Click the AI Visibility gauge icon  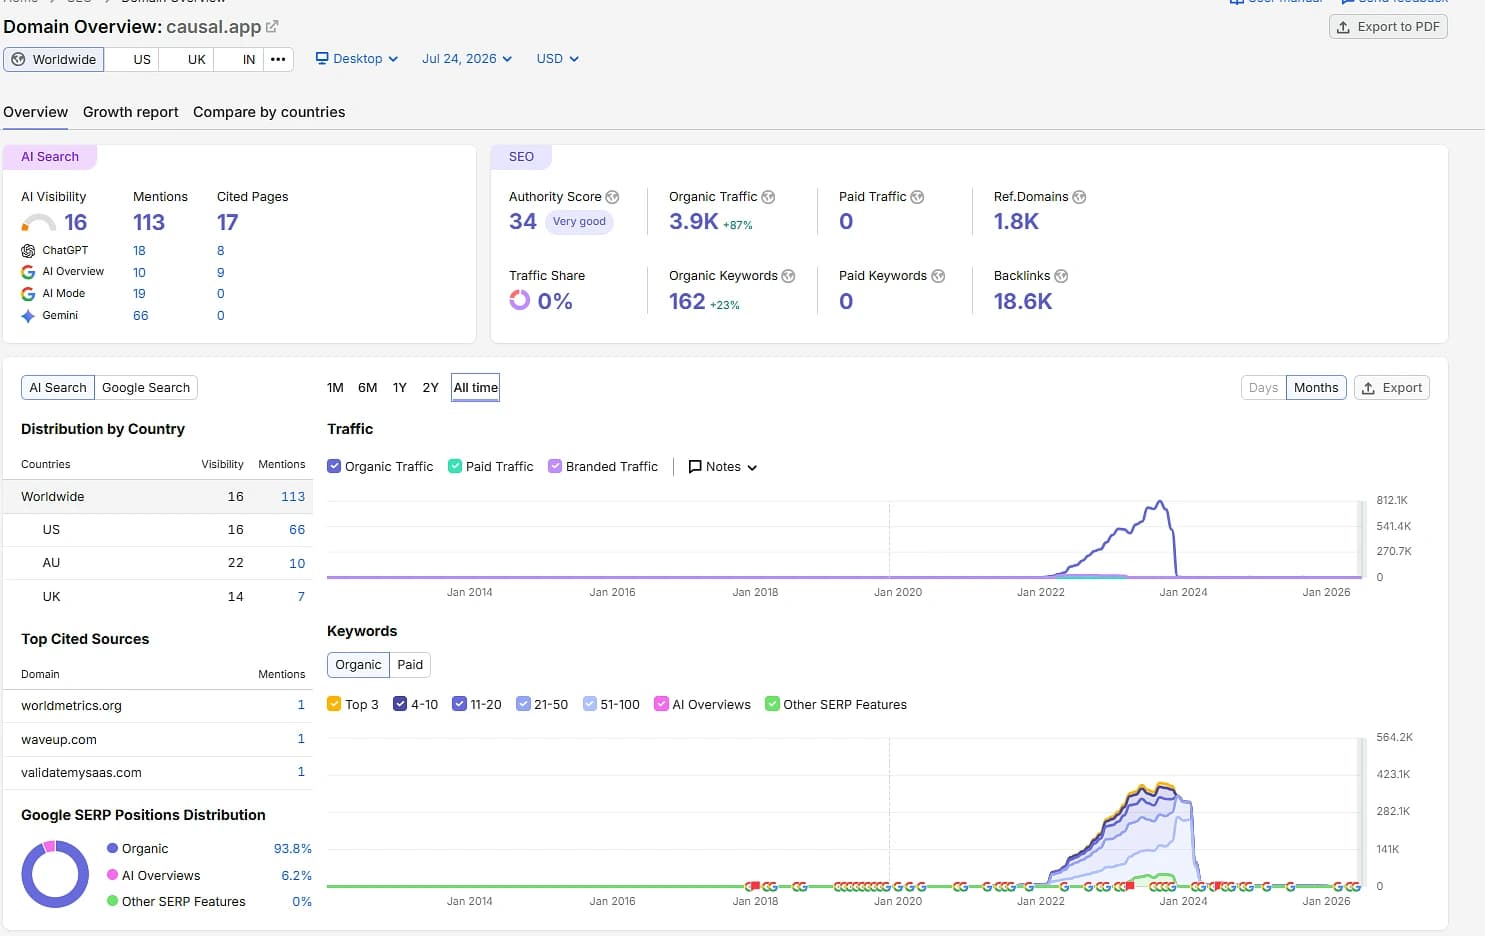[38, 223]
